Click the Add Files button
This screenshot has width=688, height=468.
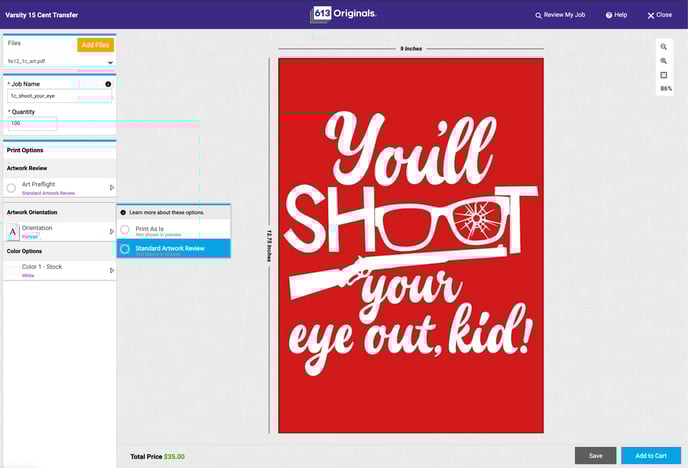[x=95, y=45]
